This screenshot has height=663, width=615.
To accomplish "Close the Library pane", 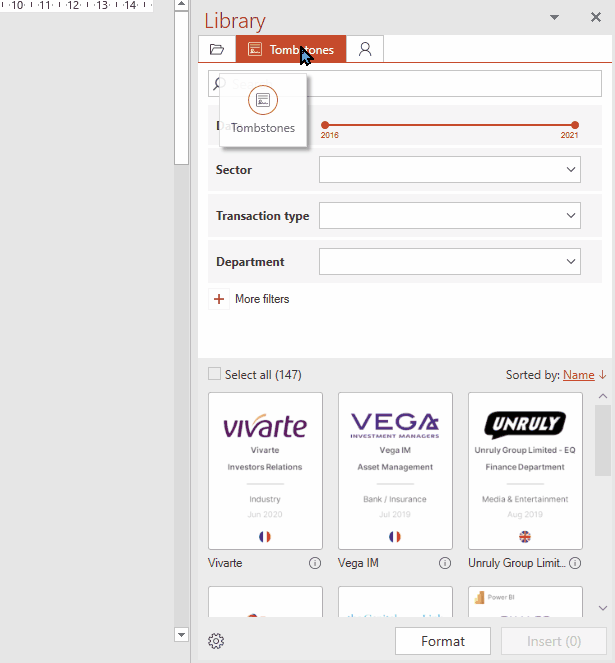I will [596, 17].
